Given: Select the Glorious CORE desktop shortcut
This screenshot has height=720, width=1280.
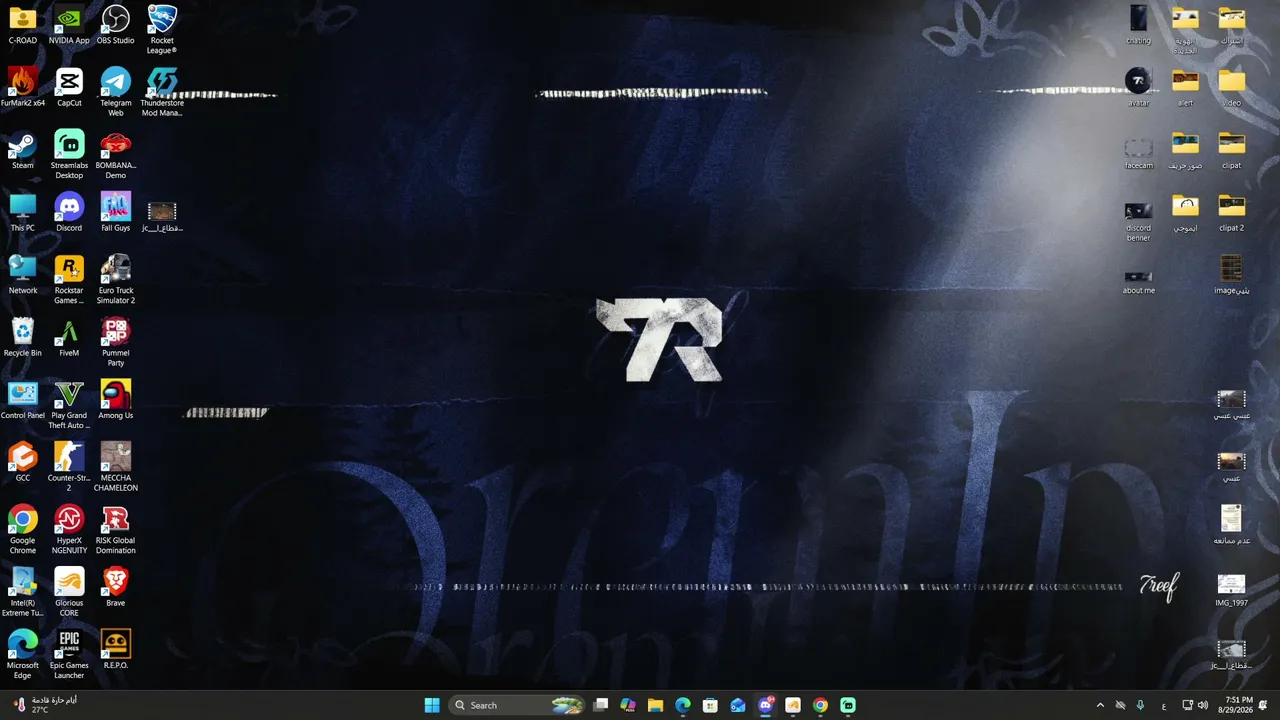Looking at the screenshot, I should tap(69, 592).
